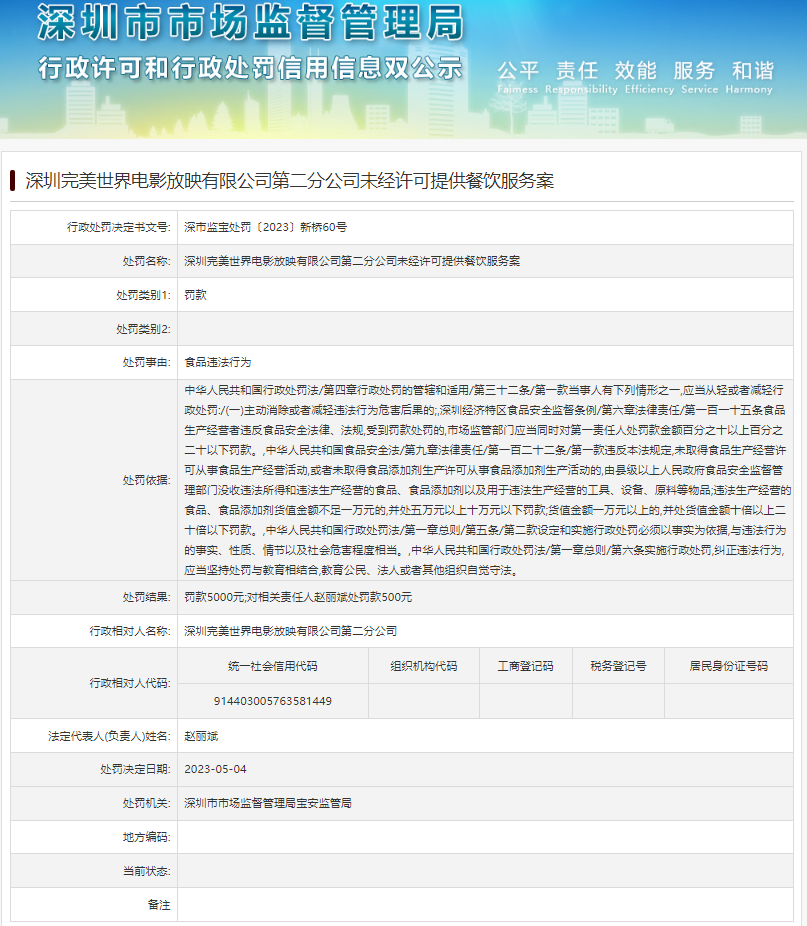Click the label 处罚类别2
The image size is (807, 926).
click(x=143, y=329)
